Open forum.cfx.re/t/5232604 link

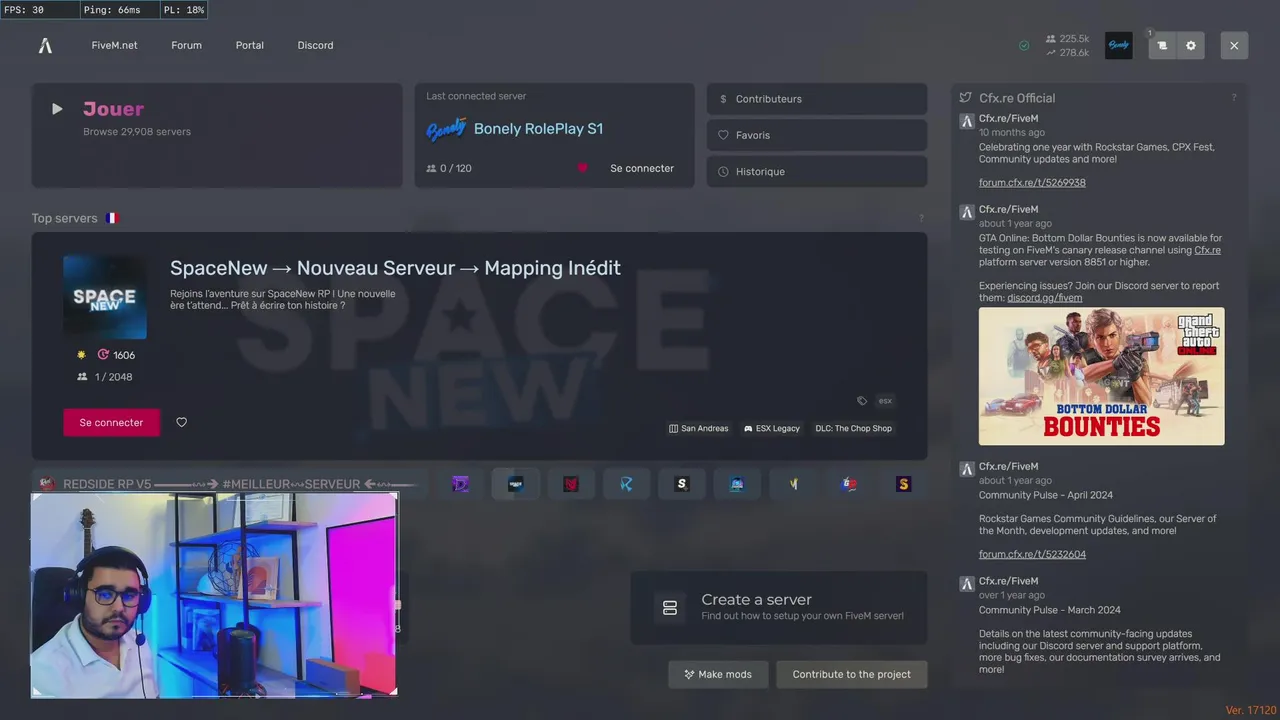click(x=1032, y=554)
